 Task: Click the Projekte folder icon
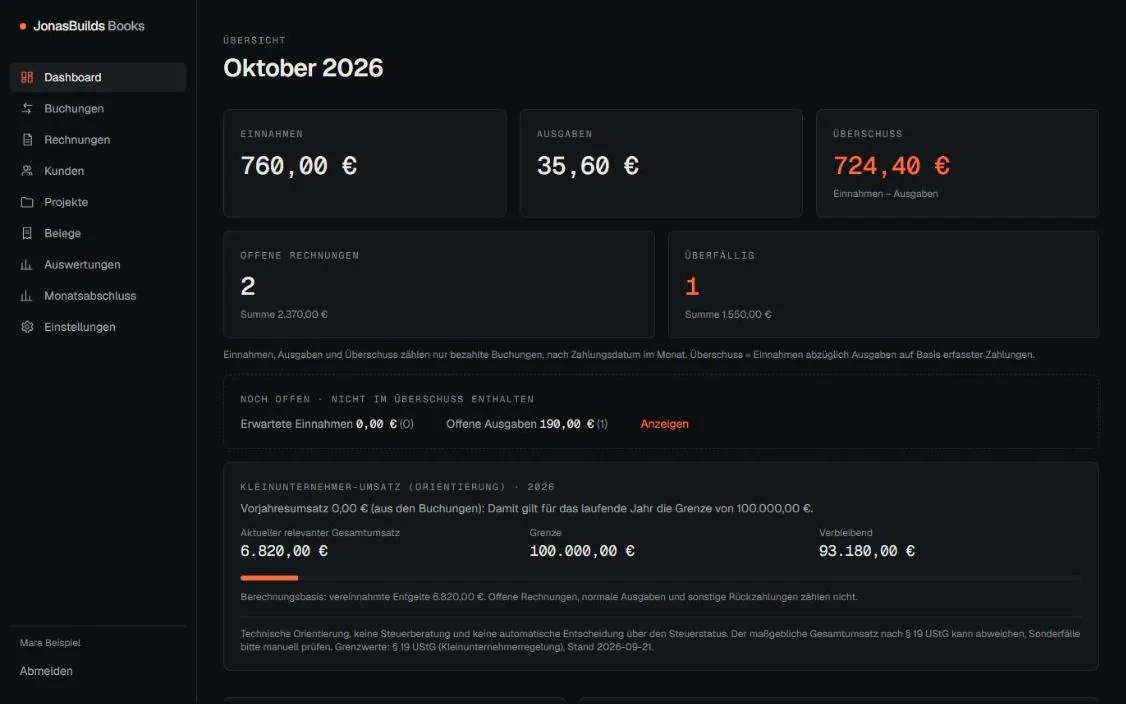point(27,202)
